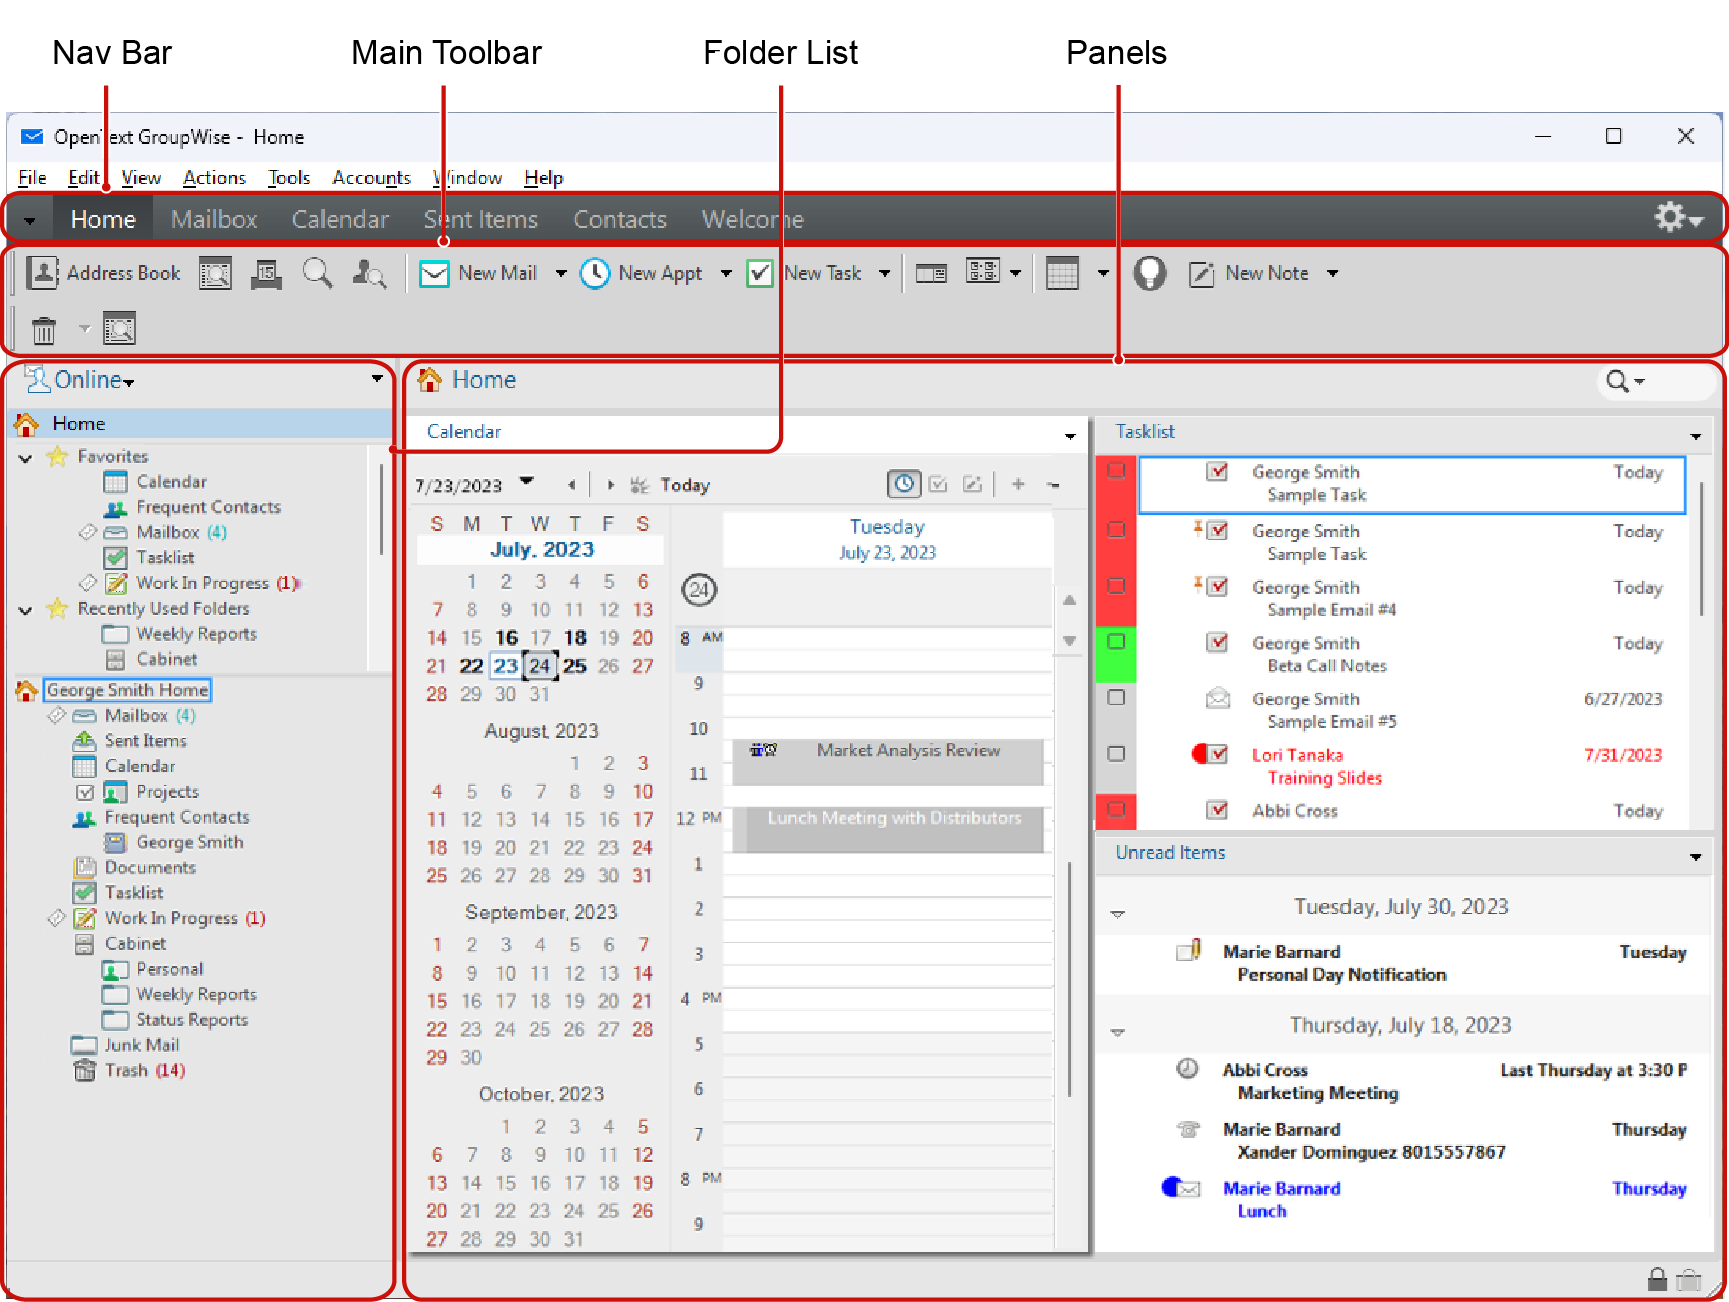Screen dimensions: 1729x1302
Task: Open the Calendar panel header dropdown arrow
Action: (x=1070, y=435)
